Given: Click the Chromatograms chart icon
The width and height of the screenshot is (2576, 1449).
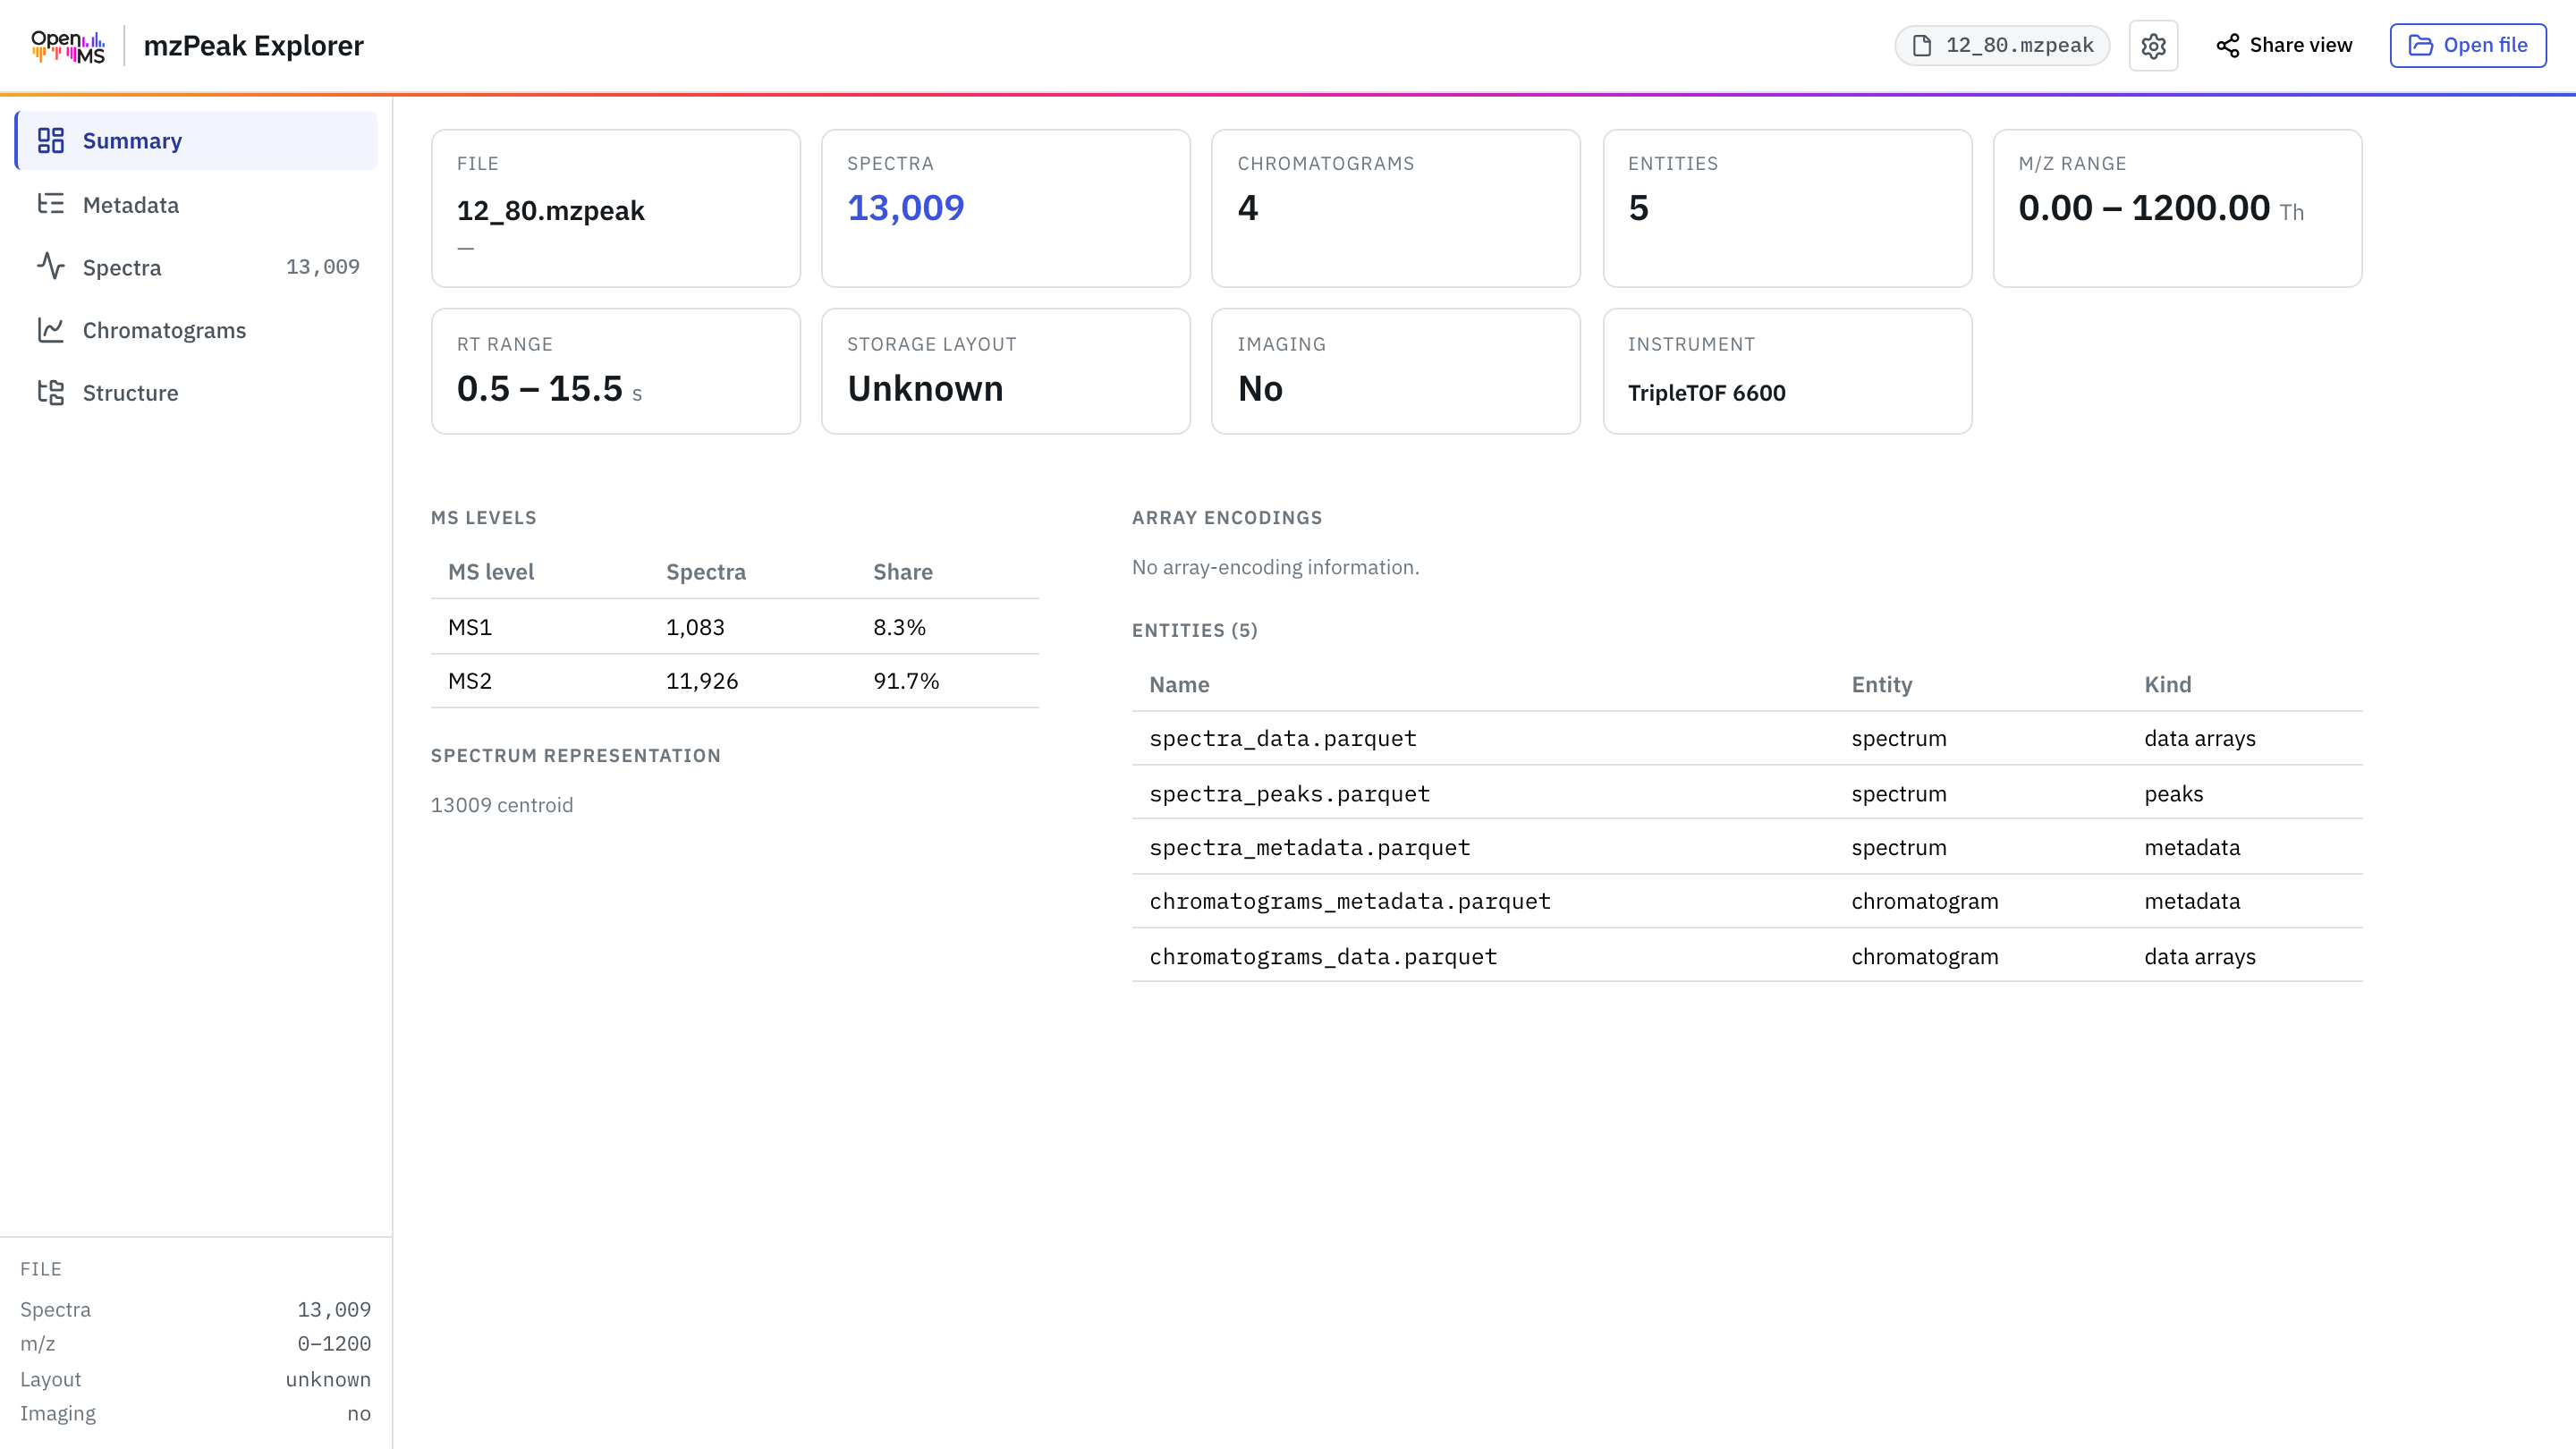Looking at the screenshot, I should 51,330.
